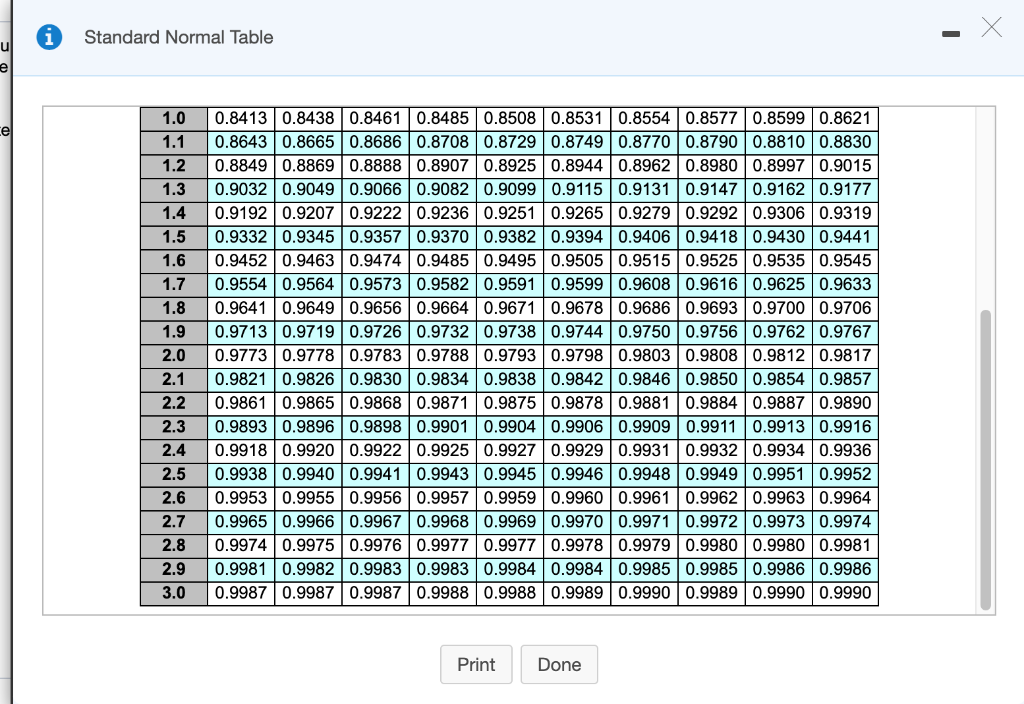The height and width of the screenshot is (704, 1024).
Task: Click the Standard Normal Table title text
Action: pyautogui.click(x=178, y=37)
